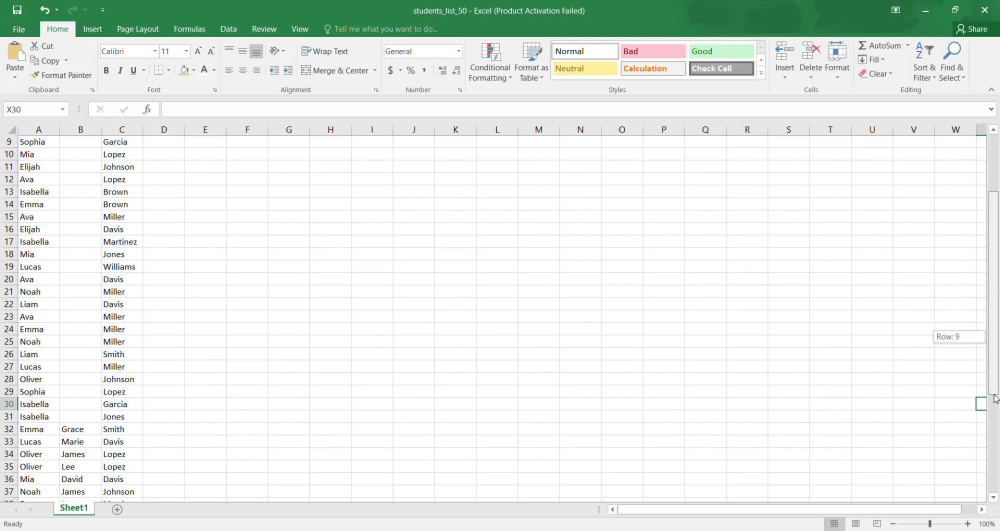Viewport: 1000px width, 531px height.
Task: Click the Decrease Indent icon
Action: pyautogui.click(x=274, y=70)
